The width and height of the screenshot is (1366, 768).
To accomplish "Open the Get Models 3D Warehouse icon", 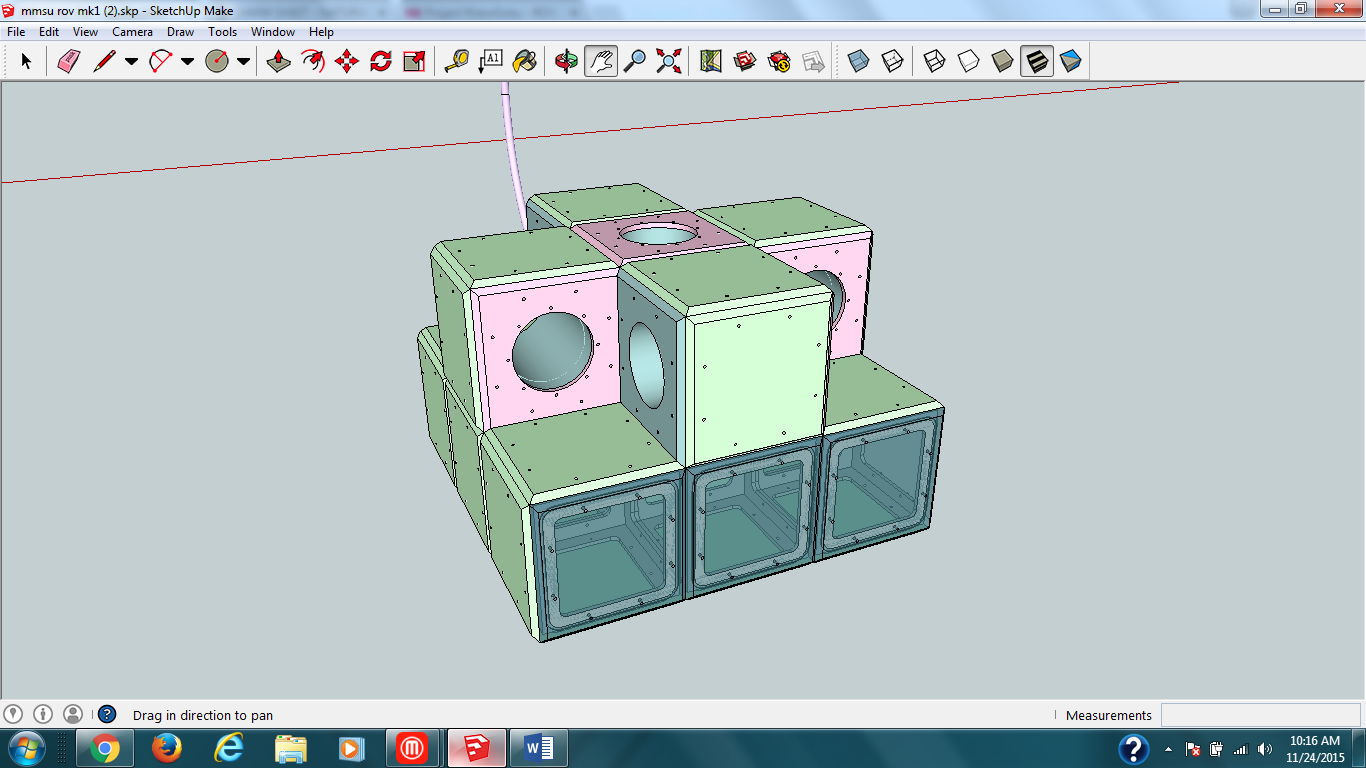I will [x=745, y=62].
